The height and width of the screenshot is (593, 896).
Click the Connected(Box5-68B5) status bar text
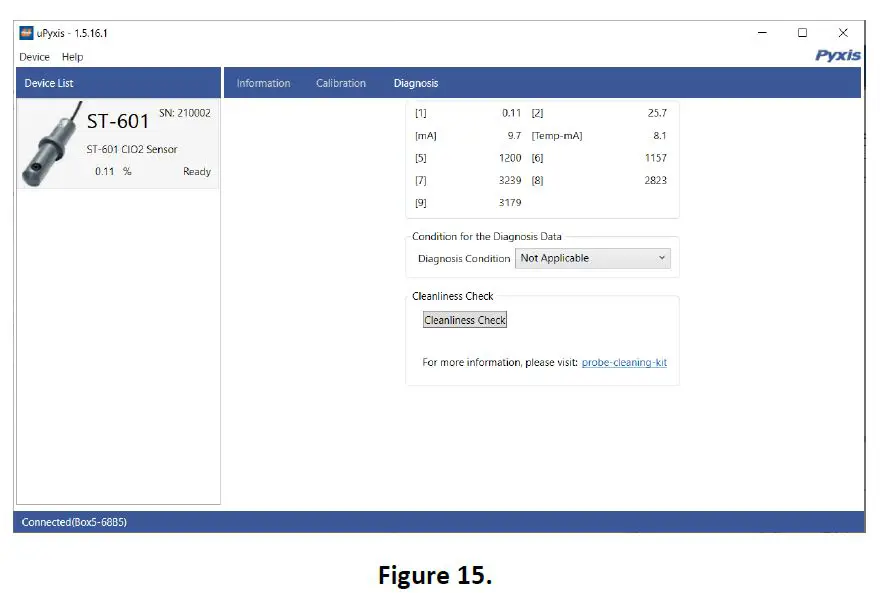[74, 522]
